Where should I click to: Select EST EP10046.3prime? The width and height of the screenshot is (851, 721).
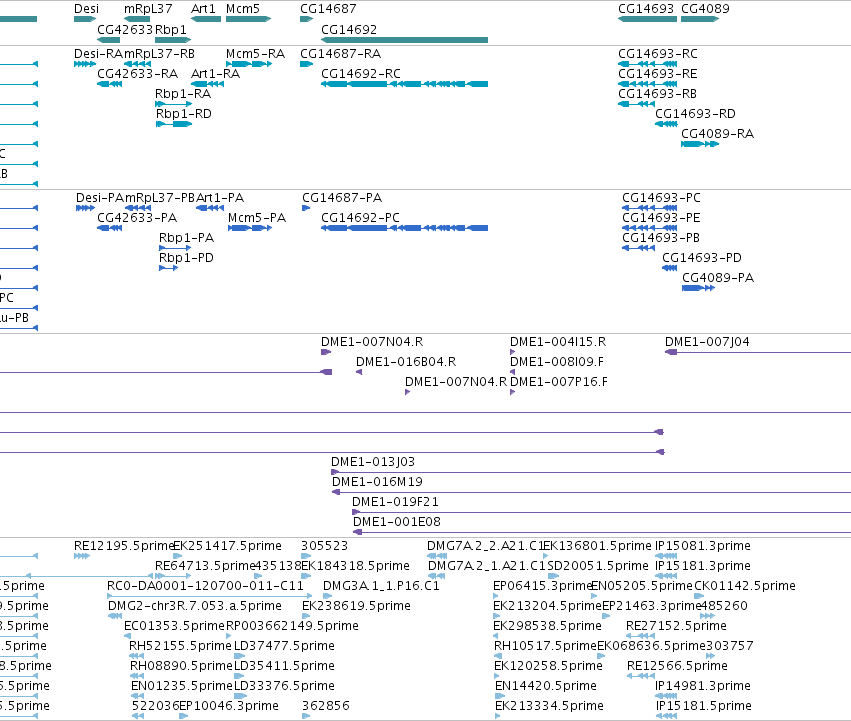pyautogui.click(x=183, y=716)
